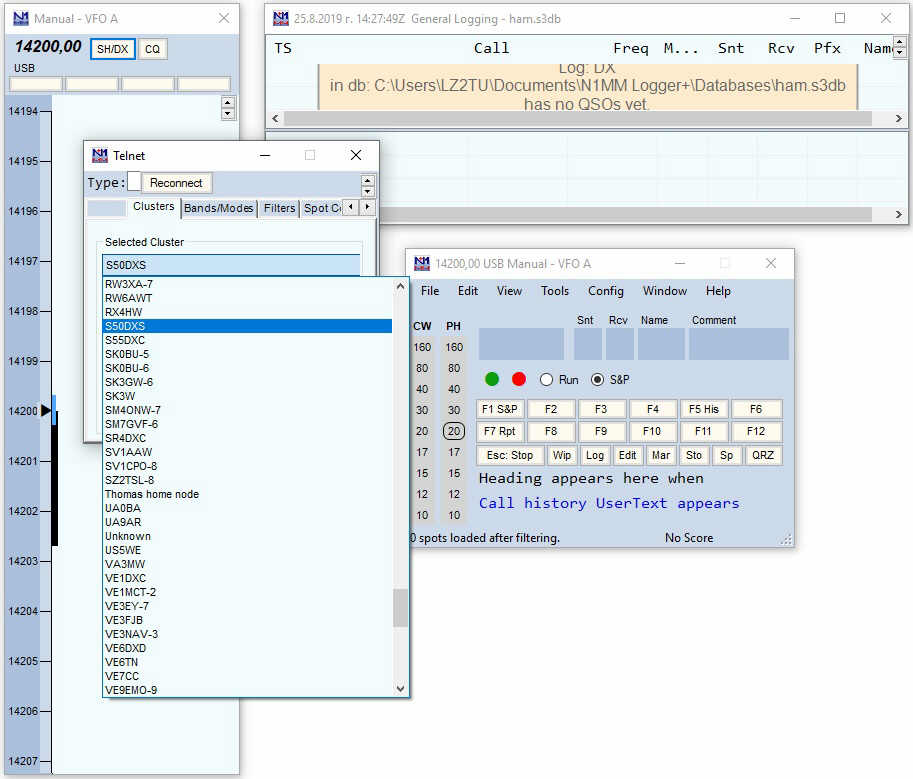Click the cluster list vertical scrollbar thumb
The image size is (913, 779).
tap(400, 608)
